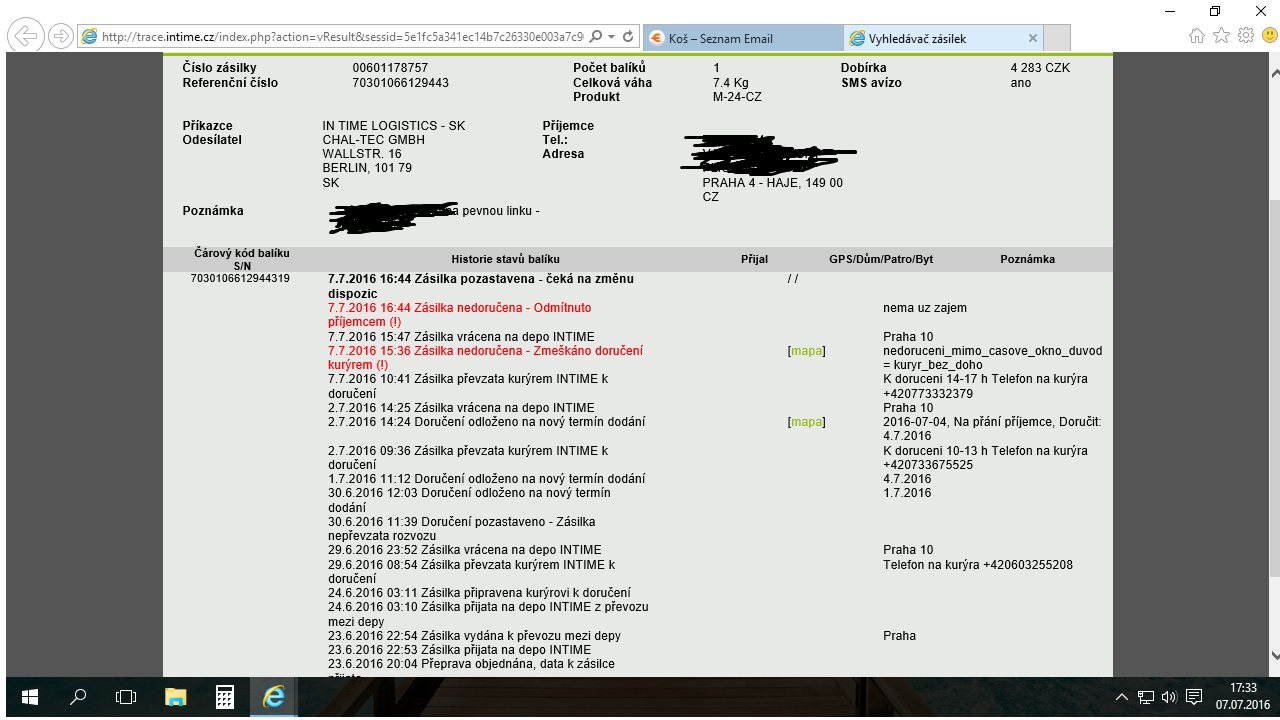This screenshot has width=1280, height=720.
Task: Open the Tools gear icon
Action: pos(1245,36)
